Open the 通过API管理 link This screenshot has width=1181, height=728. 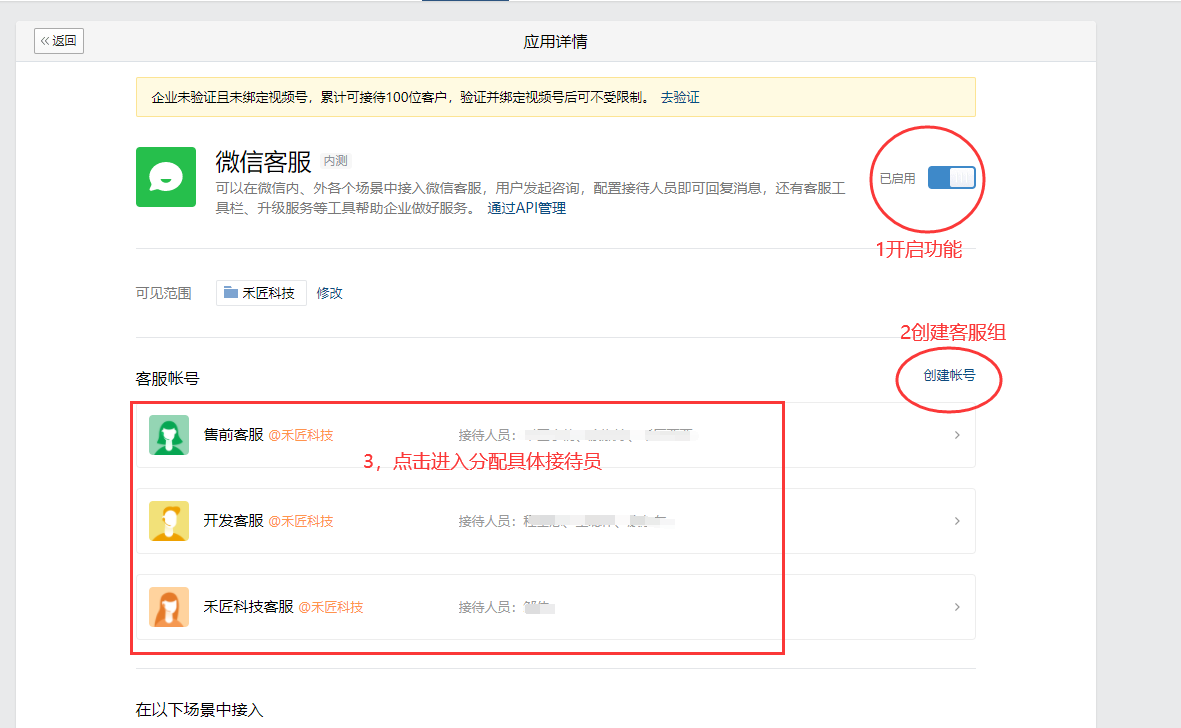pos(526,208)
